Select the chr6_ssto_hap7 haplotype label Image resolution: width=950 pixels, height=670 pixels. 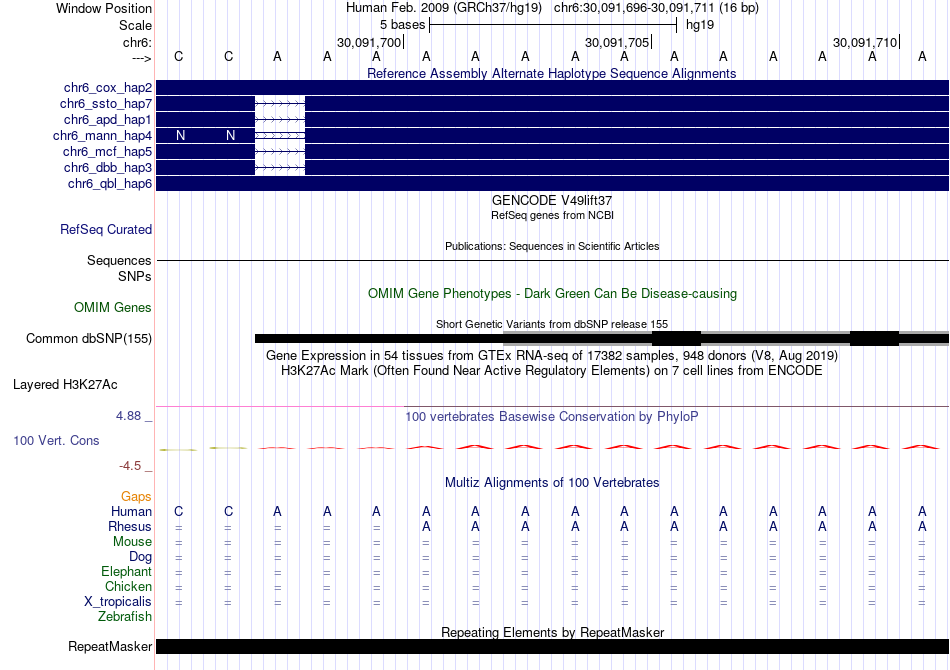pyautogui.click(x=106, y=104)
